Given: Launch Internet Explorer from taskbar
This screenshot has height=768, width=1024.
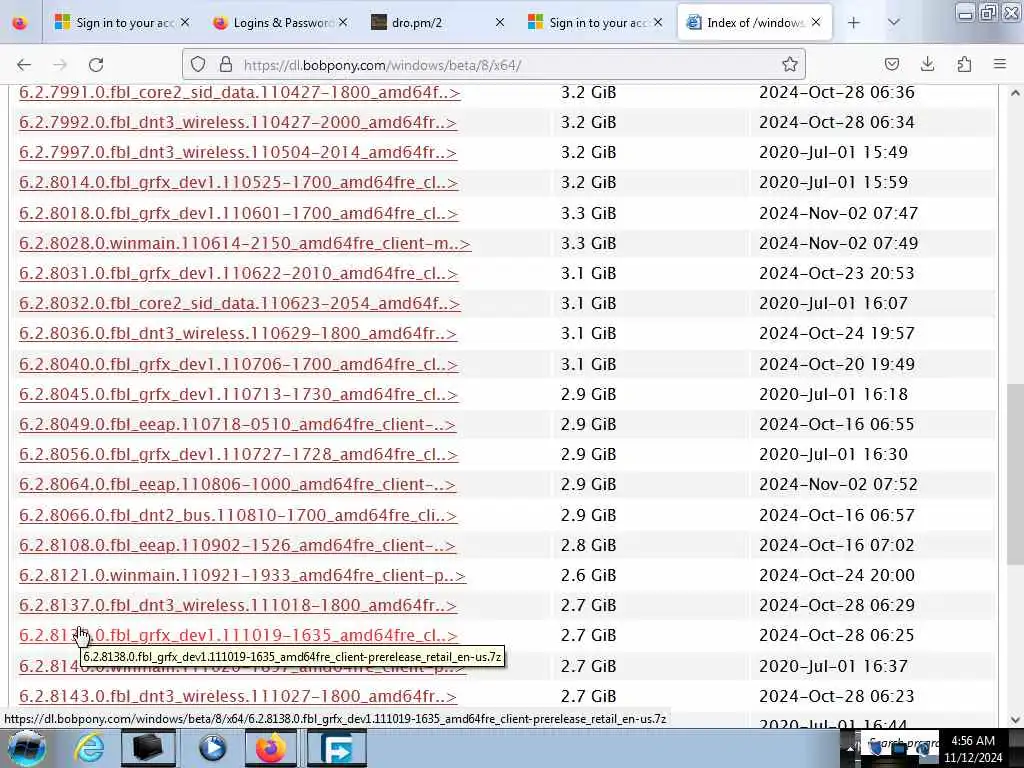Looking at the screenshot, I should (88, 748).
